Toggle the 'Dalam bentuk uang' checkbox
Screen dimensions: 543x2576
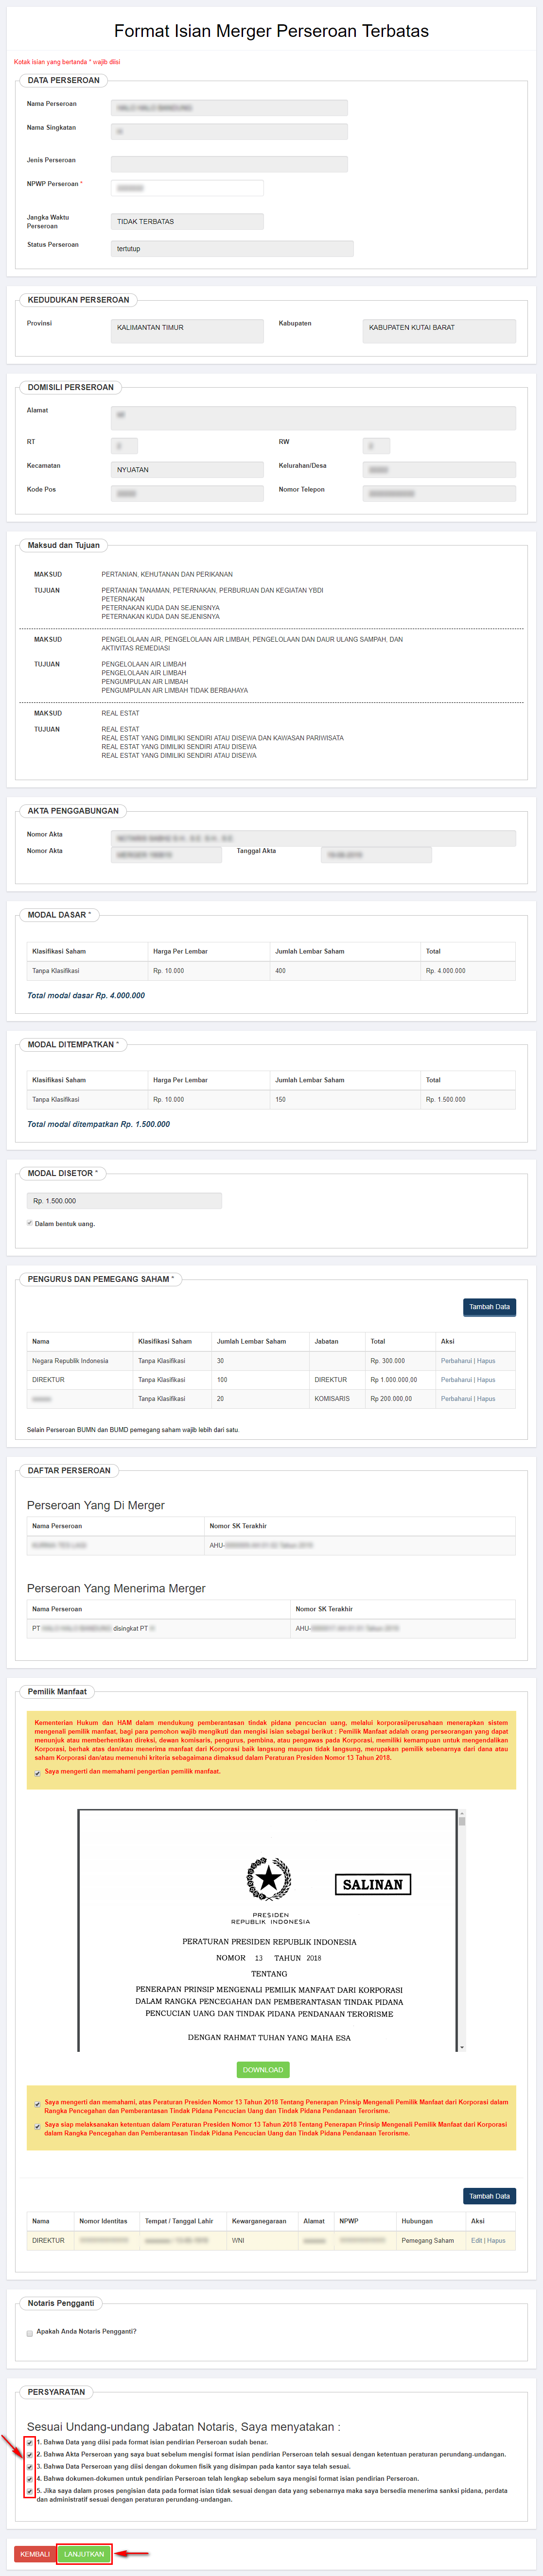coord(30,1223)
